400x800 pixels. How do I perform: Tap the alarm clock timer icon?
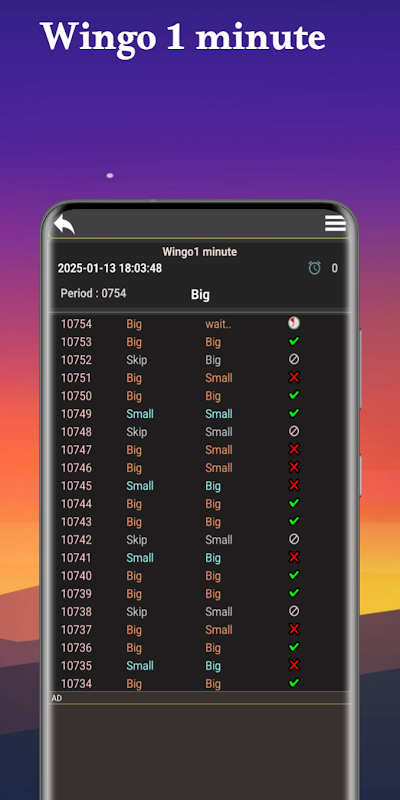click(314, 268)
